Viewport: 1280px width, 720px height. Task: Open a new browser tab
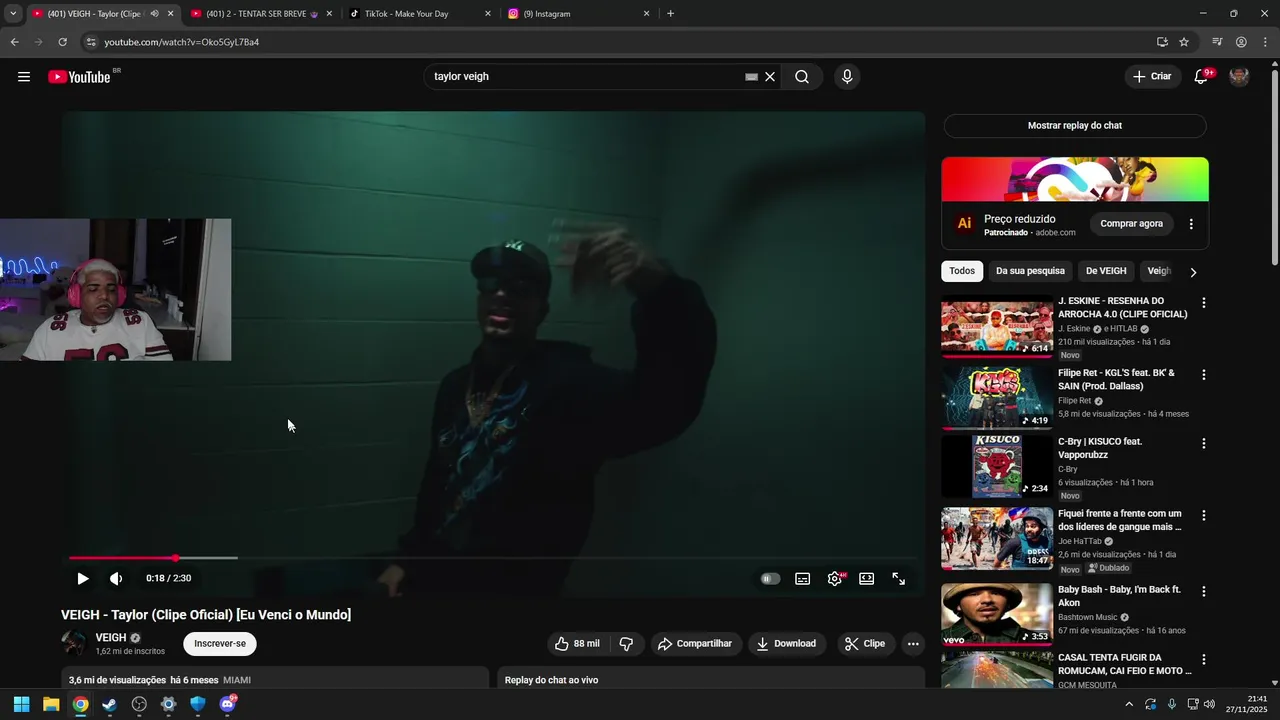[670, 14]
